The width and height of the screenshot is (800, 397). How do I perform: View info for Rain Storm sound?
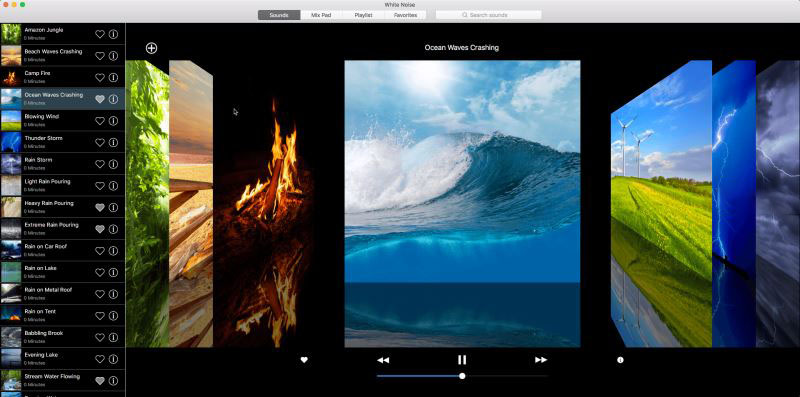click(x=113, y=164)
